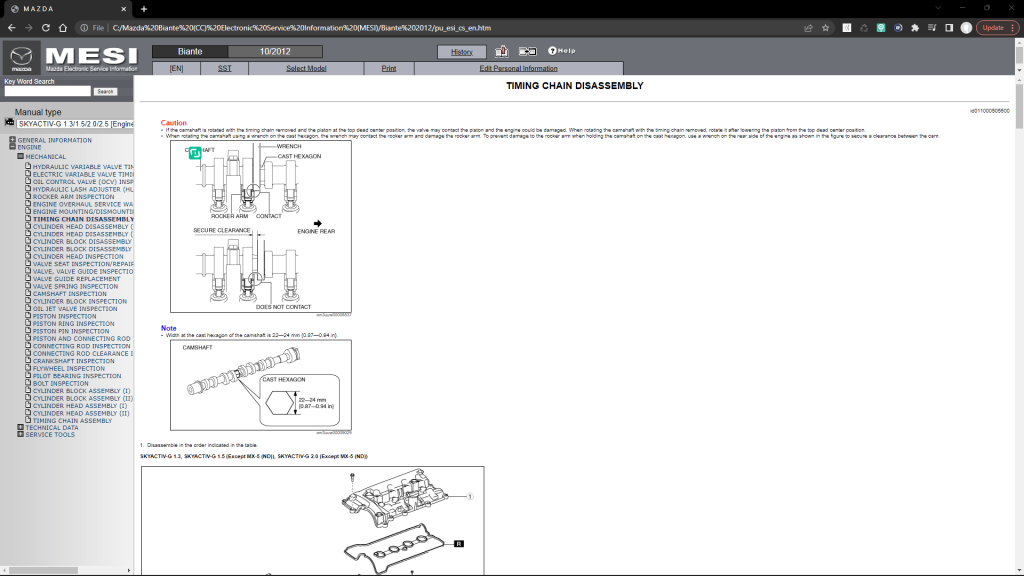Click Chrome's Extensions puzzle icon

pos(913,28)
